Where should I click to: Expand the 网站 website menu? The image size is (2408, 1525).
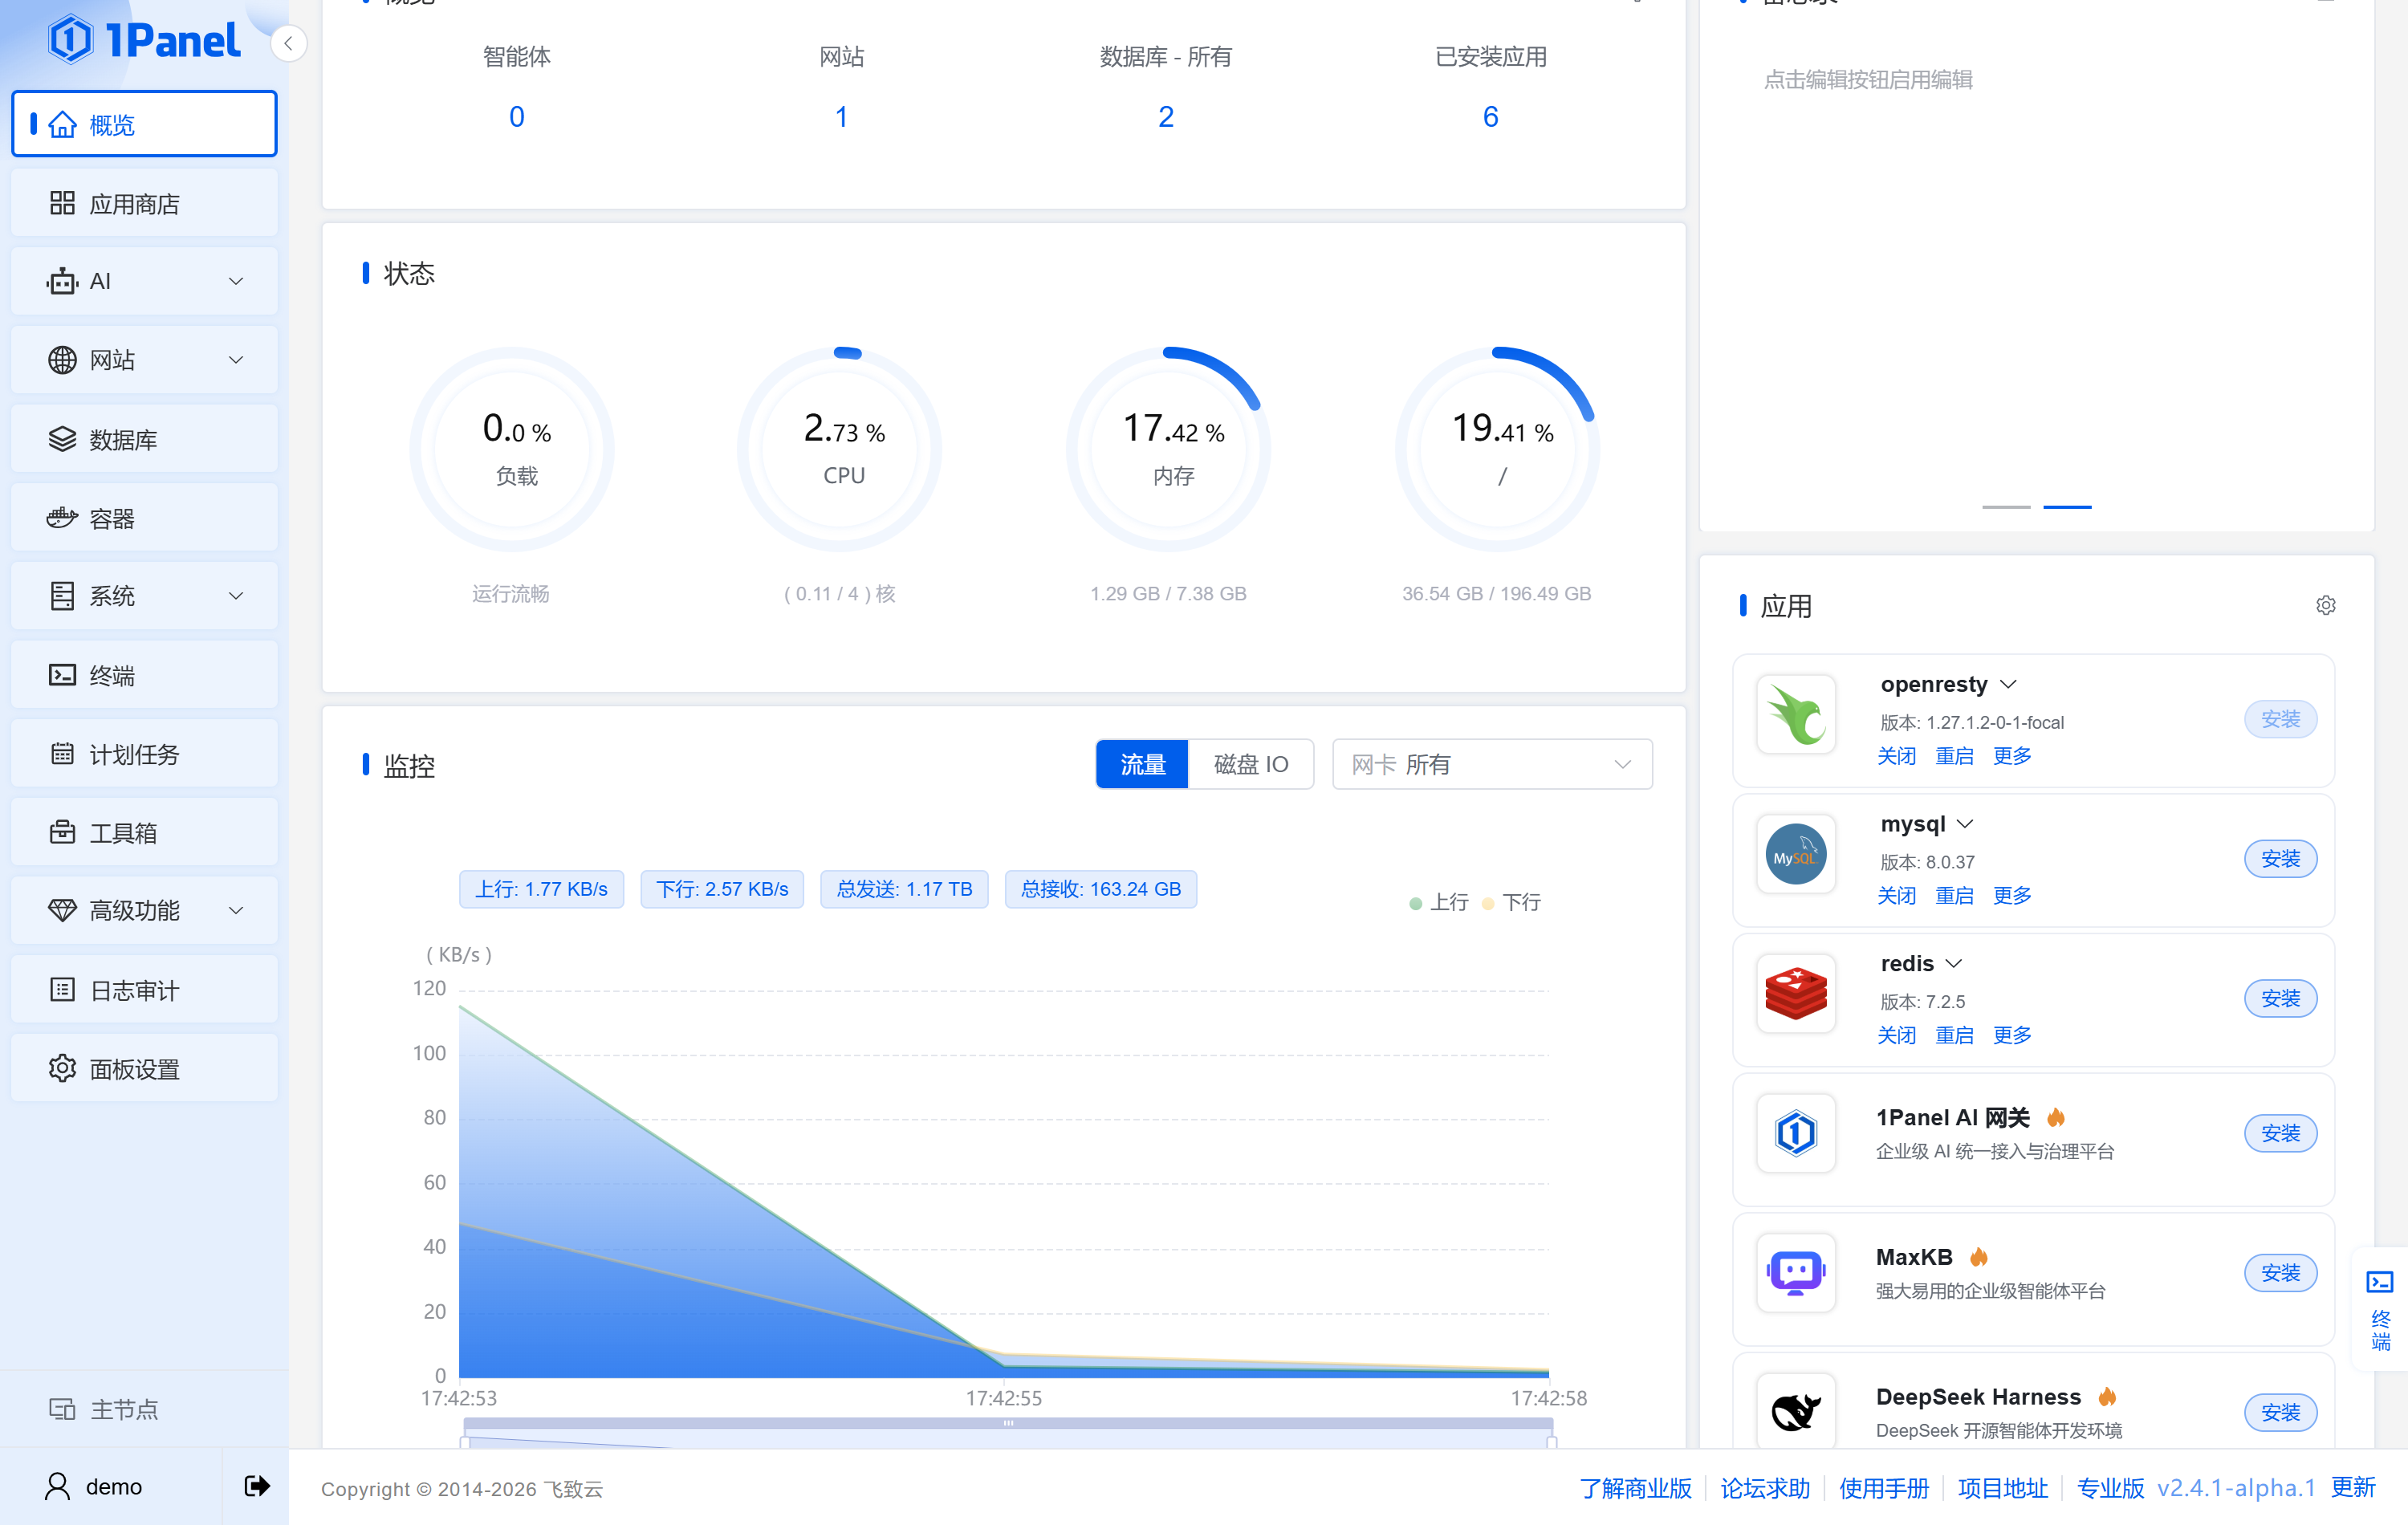coord(144,360)
